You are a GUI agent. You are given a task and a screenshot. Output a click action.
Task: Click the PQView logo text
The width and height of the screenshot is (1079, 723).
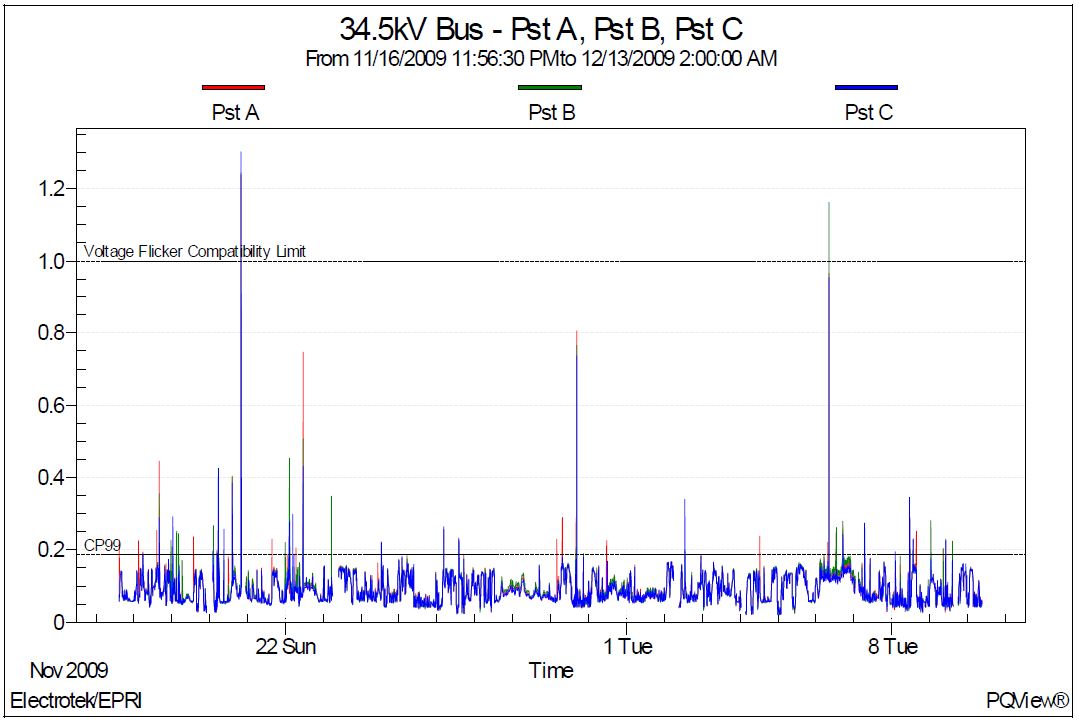pos(1027,701)
